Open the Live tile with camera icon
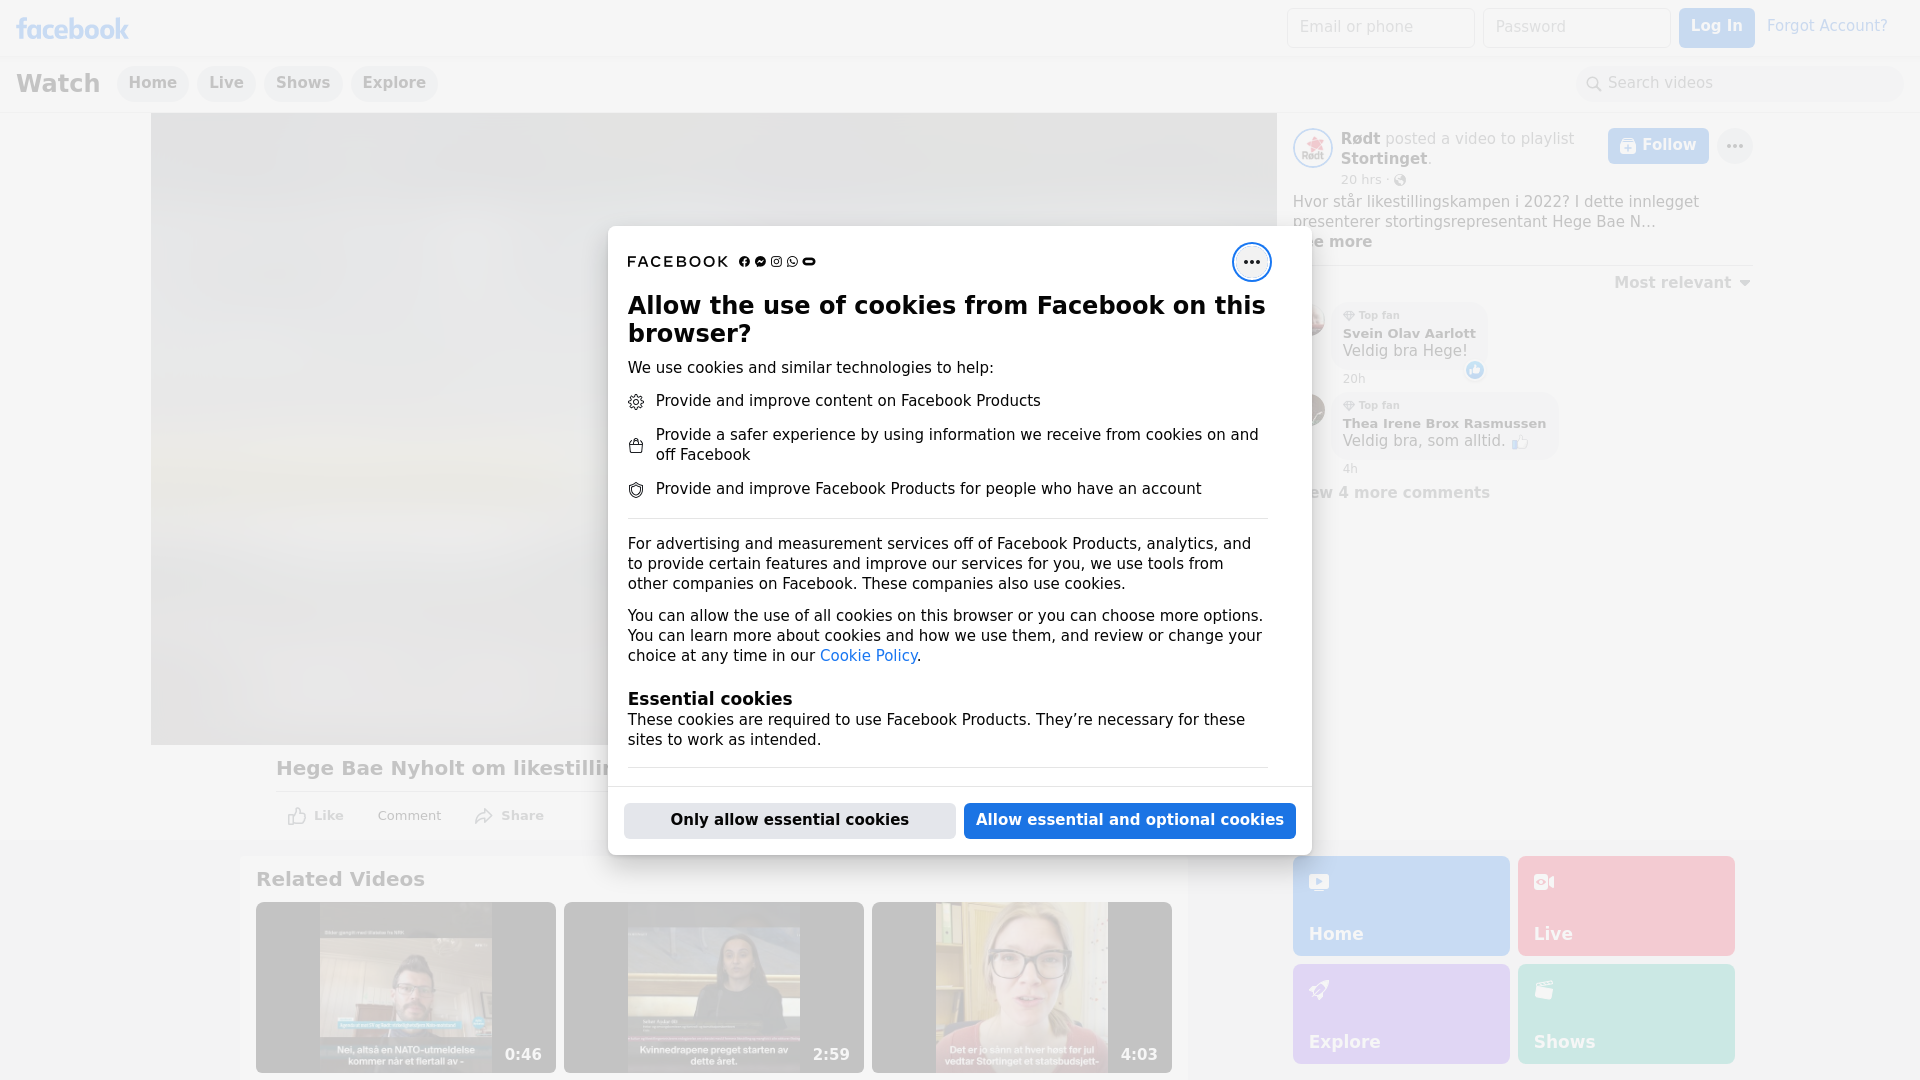The height and width of the screenshot is (1080, 1920). 1625,905
